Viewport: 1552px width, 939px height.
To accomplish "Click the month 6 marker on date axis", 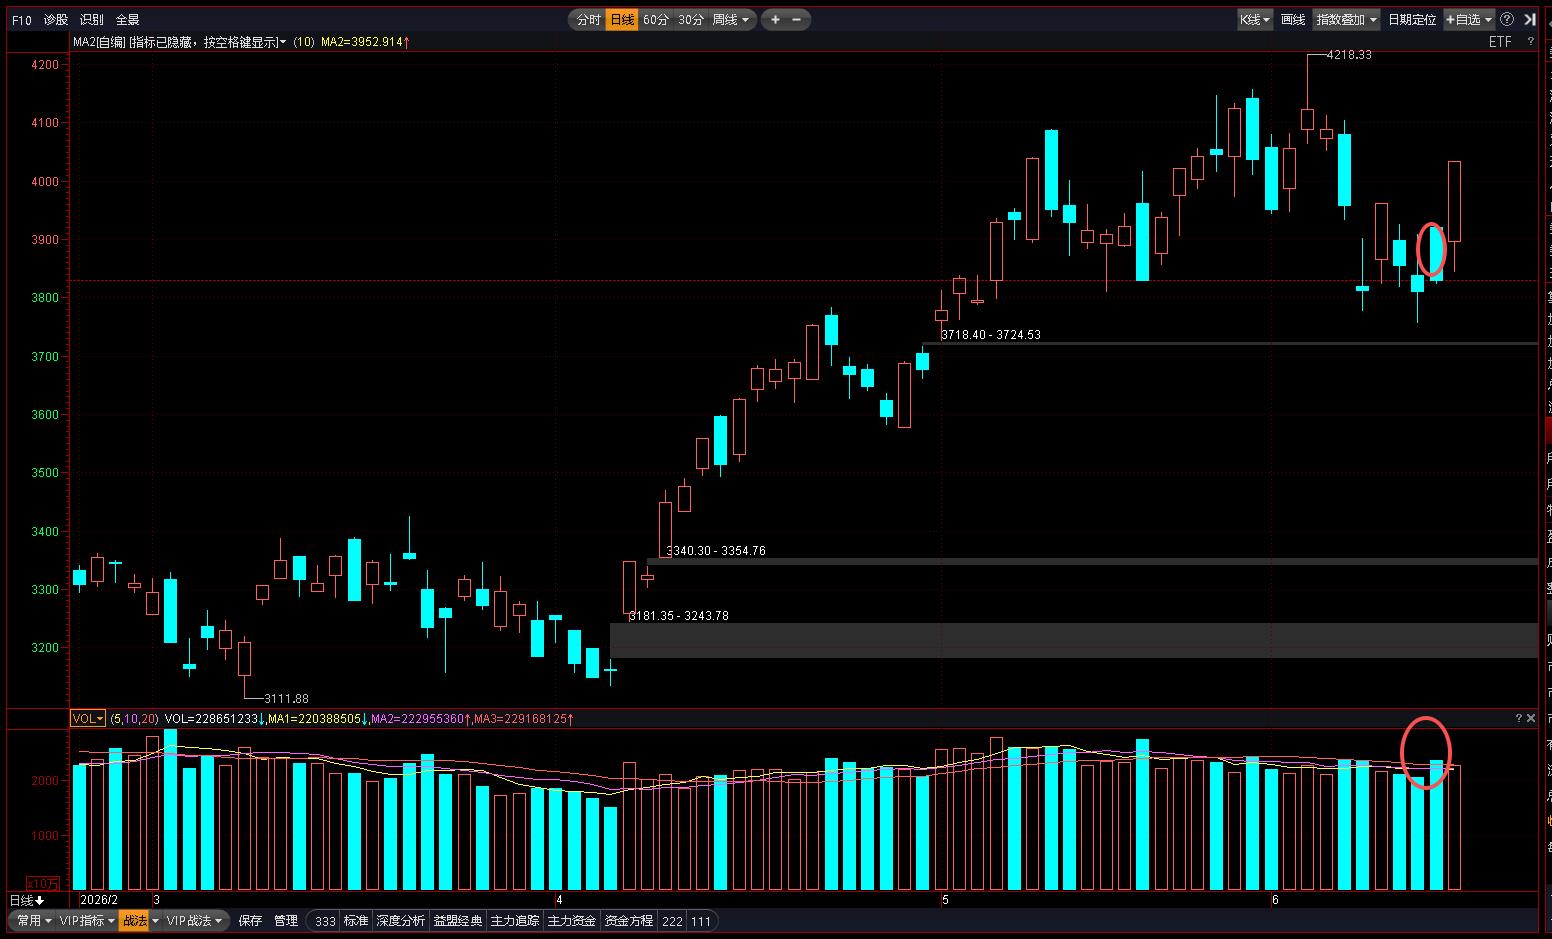I will pyautogui.click(x=1275, y=900).
